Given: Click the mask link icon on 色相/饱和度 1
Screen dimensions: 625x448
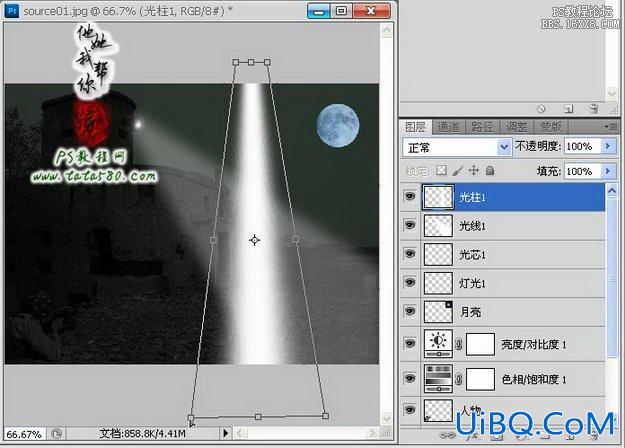Looking at the screenshot, I should [x=459, y=379].
